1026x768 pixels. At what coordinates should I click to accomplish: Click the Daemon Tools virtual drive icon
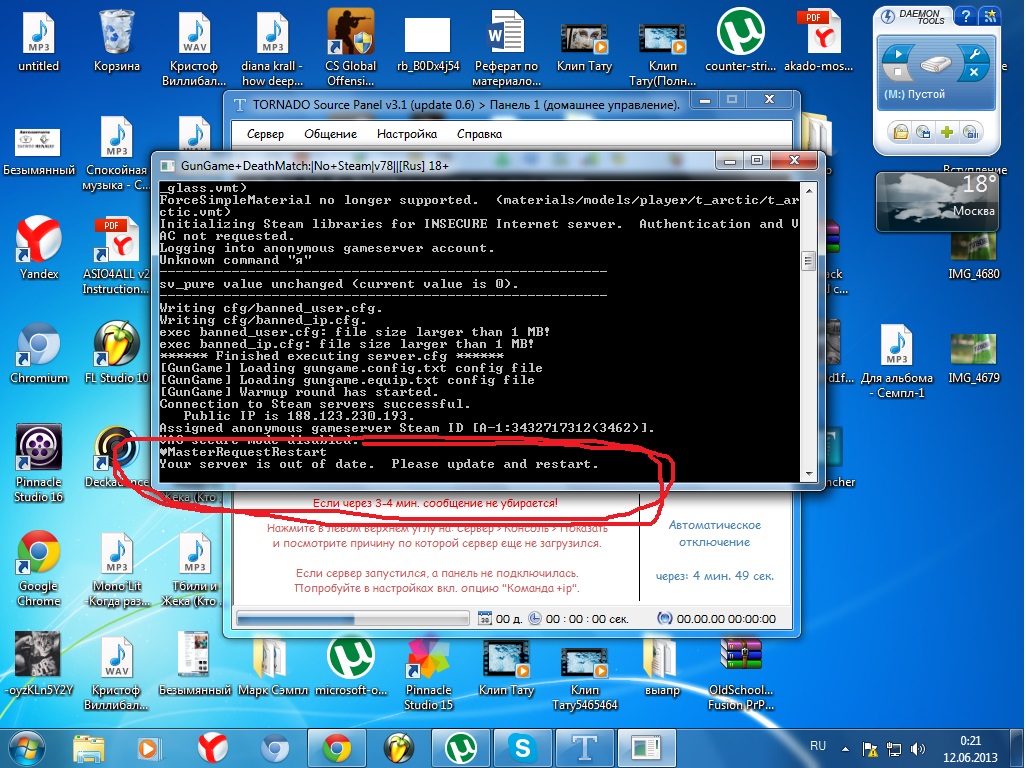[936, 63]
